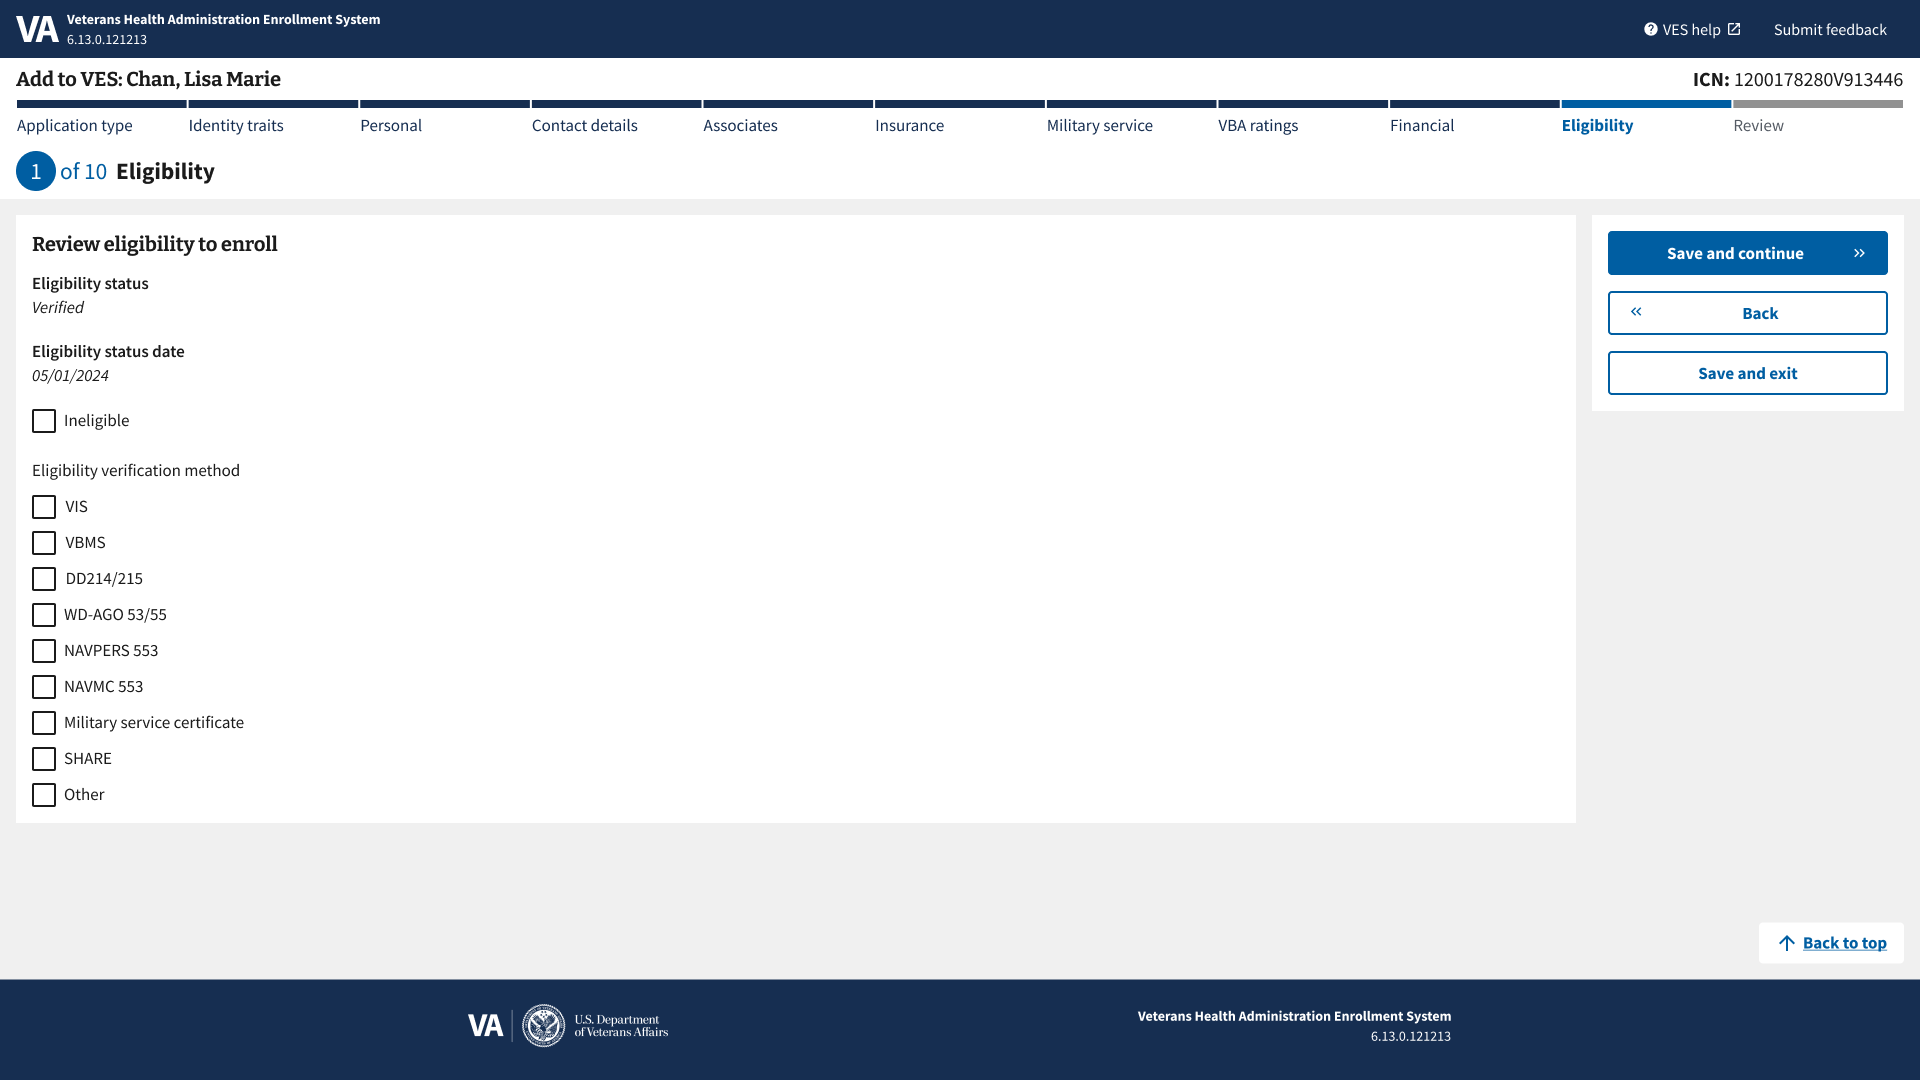Enable the VBMS checkbox
Image resolution: width=1920 pixels, height=1080 pixels.
click(44, 543)
